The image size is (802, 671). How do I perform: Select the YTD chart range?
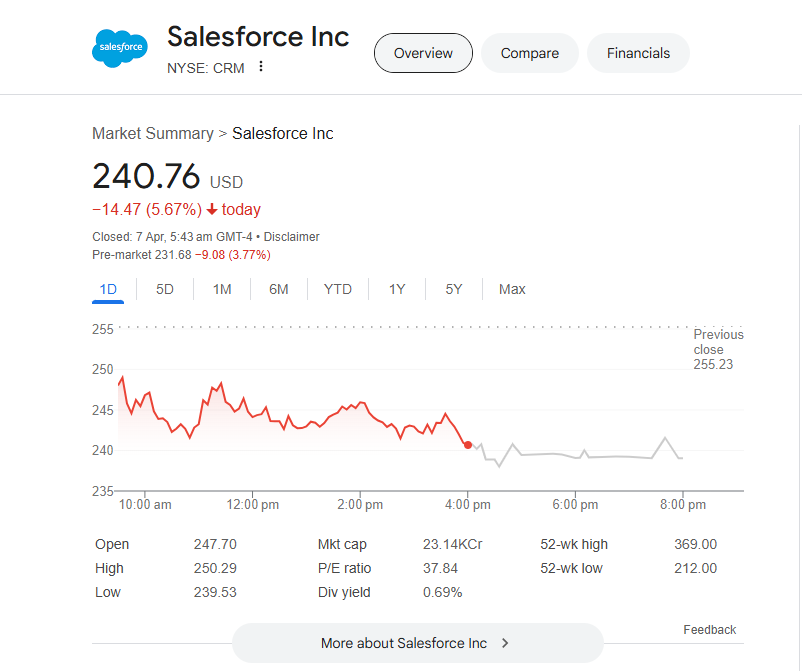[x=338, y=289]
